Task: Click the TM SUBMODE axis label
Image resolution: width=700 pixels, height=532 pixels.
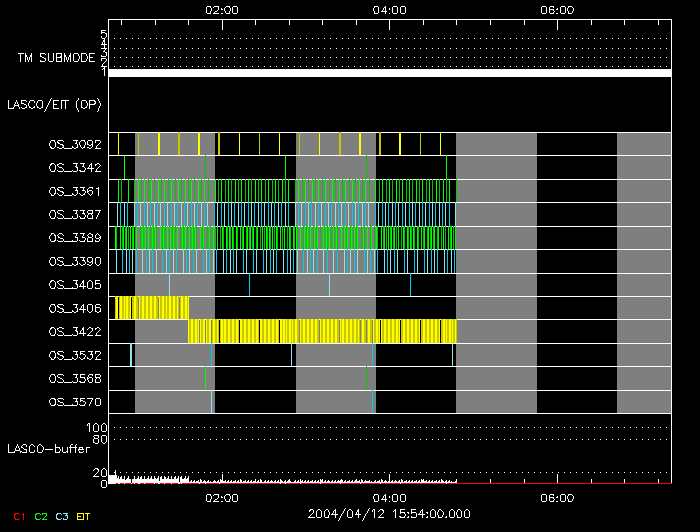Action: pos(55,58)
